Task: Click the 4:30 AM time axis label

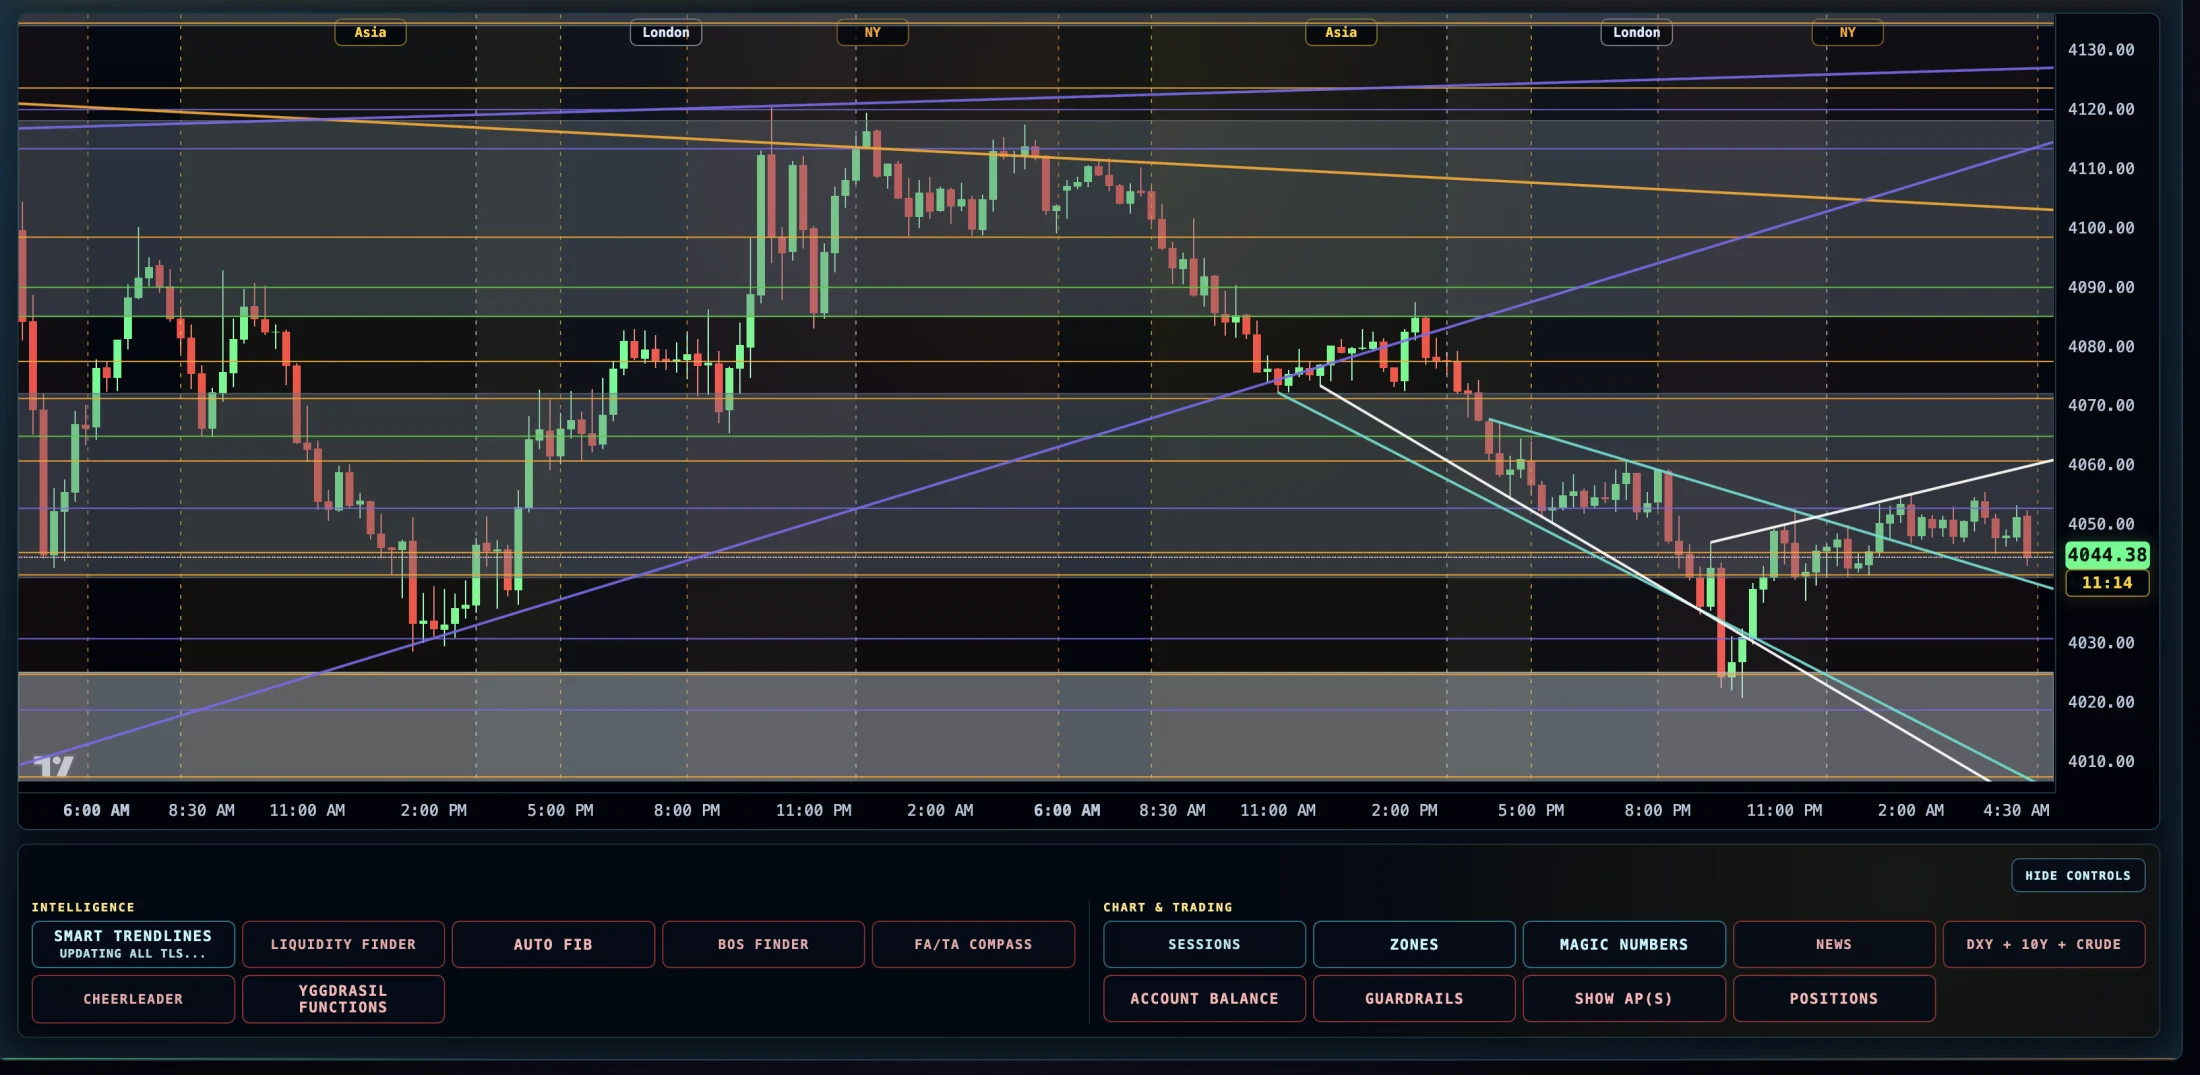Action: pyautogui.click(x=2016, y=810)
